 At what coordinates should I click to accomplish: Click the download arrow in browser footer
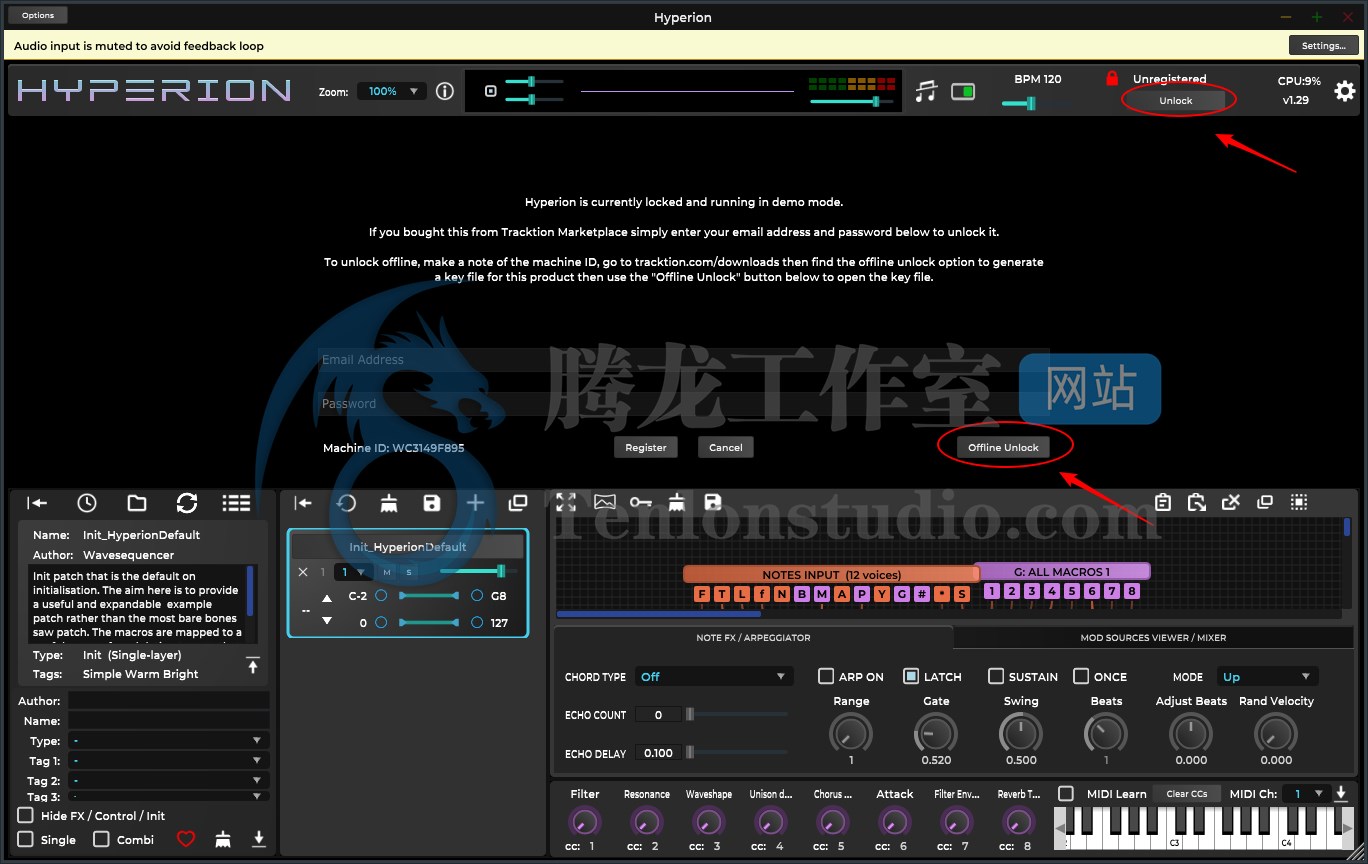click(x=258, y=839)
